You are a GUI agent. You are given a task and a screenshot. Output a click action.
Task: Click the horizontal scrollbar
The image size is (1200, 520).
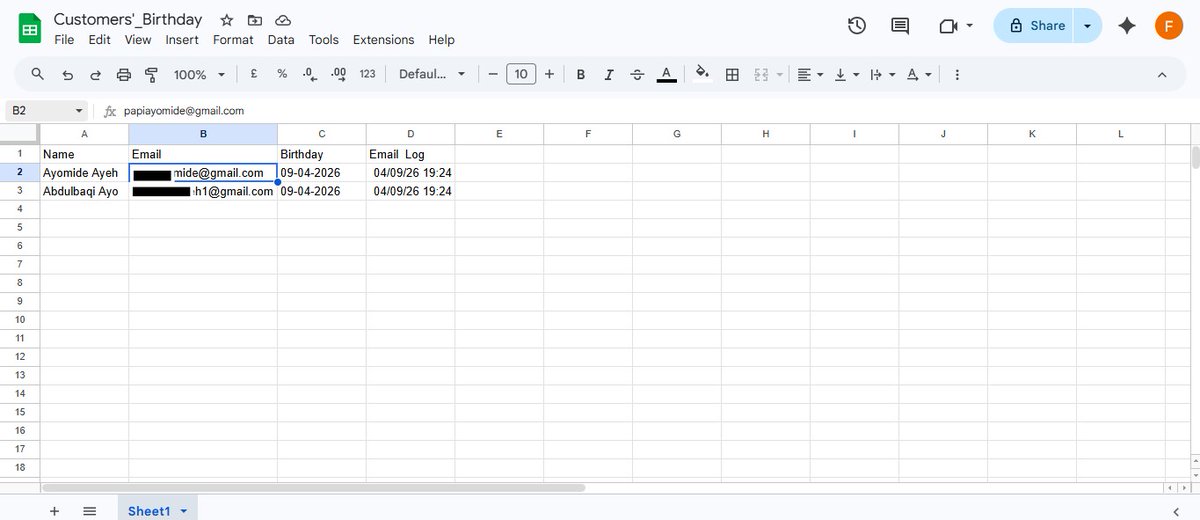(x=313, y=488)
